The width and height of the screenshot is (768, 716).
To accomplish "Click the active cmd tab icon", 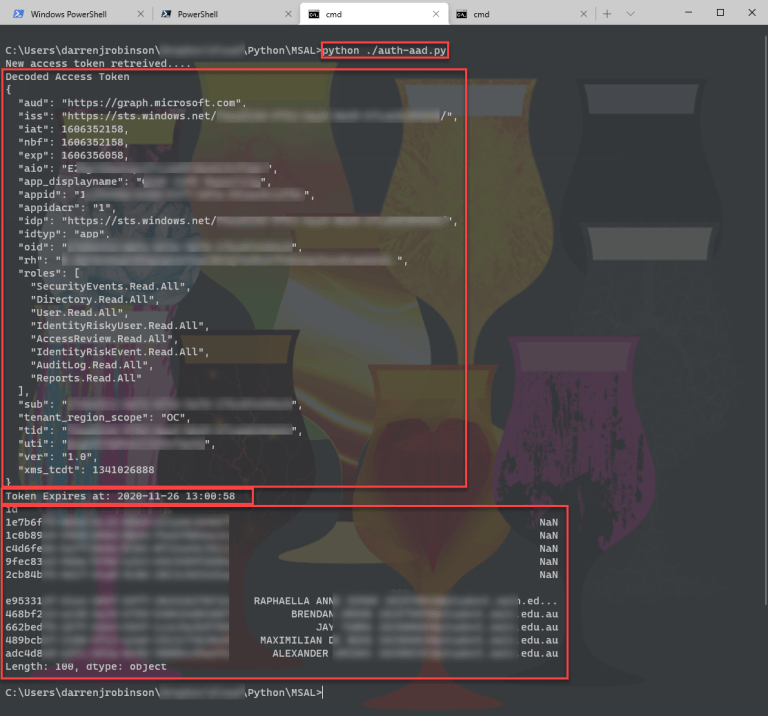I will (x=313, y=14).
